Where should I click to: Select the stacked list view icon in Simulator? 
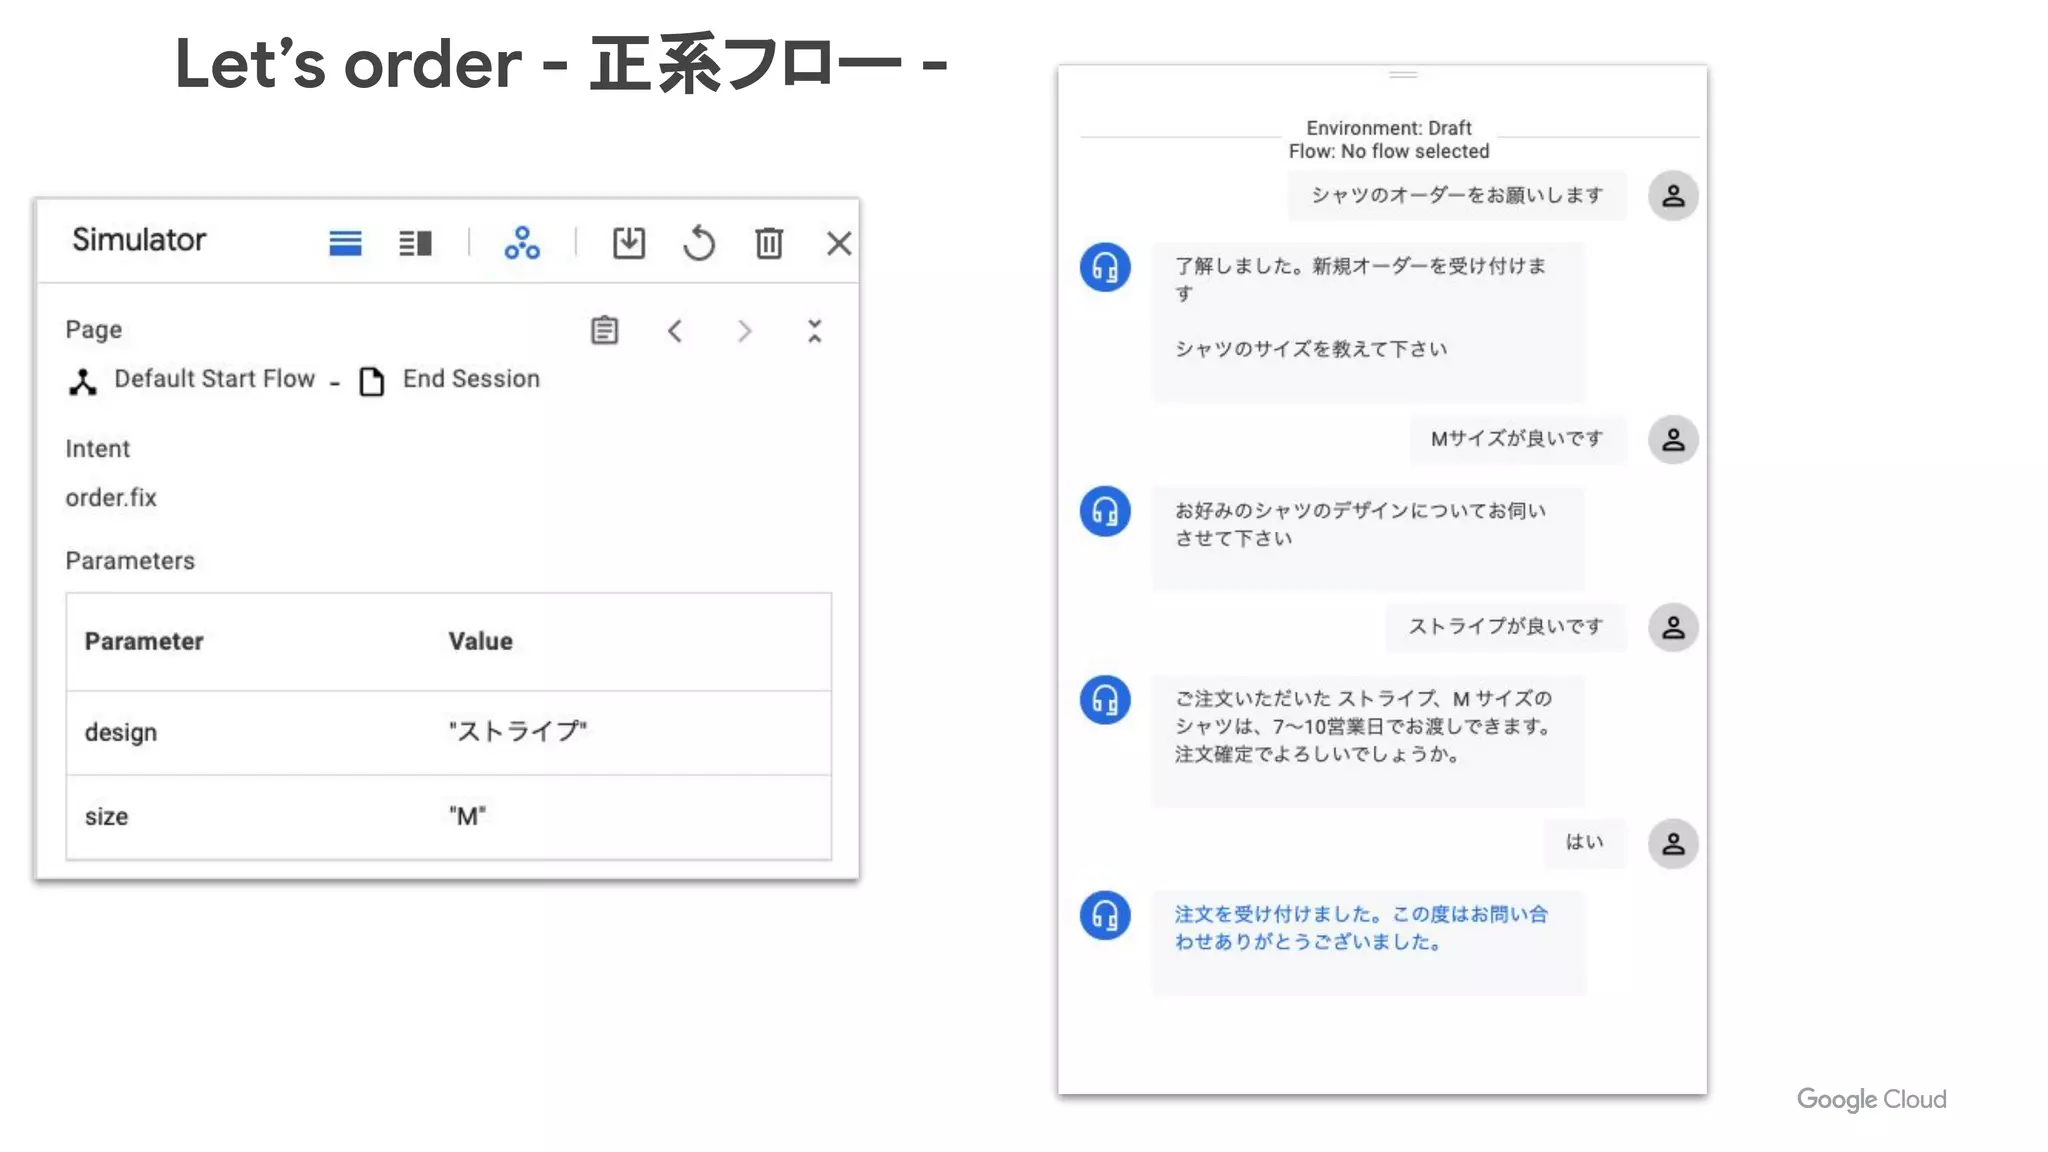(x=345, y=243)
